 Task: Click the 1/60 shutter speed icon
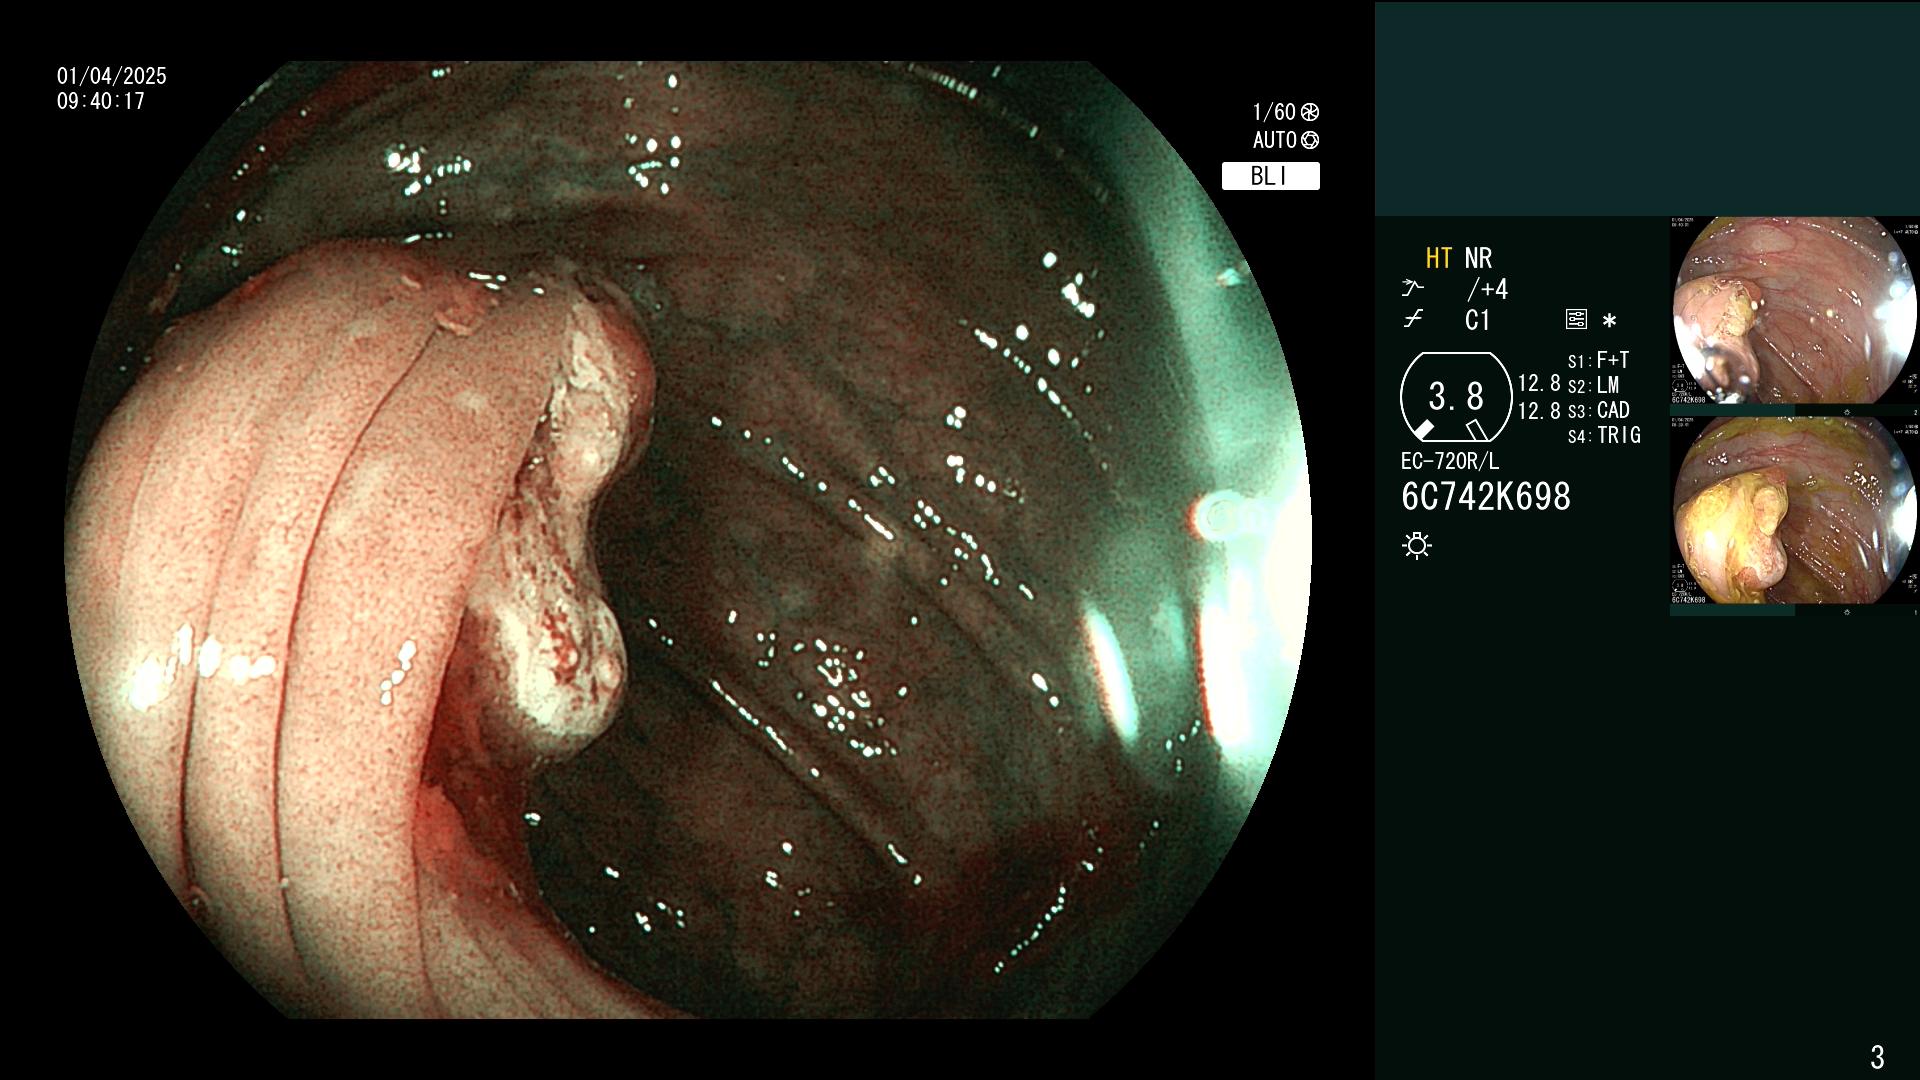1310,112
